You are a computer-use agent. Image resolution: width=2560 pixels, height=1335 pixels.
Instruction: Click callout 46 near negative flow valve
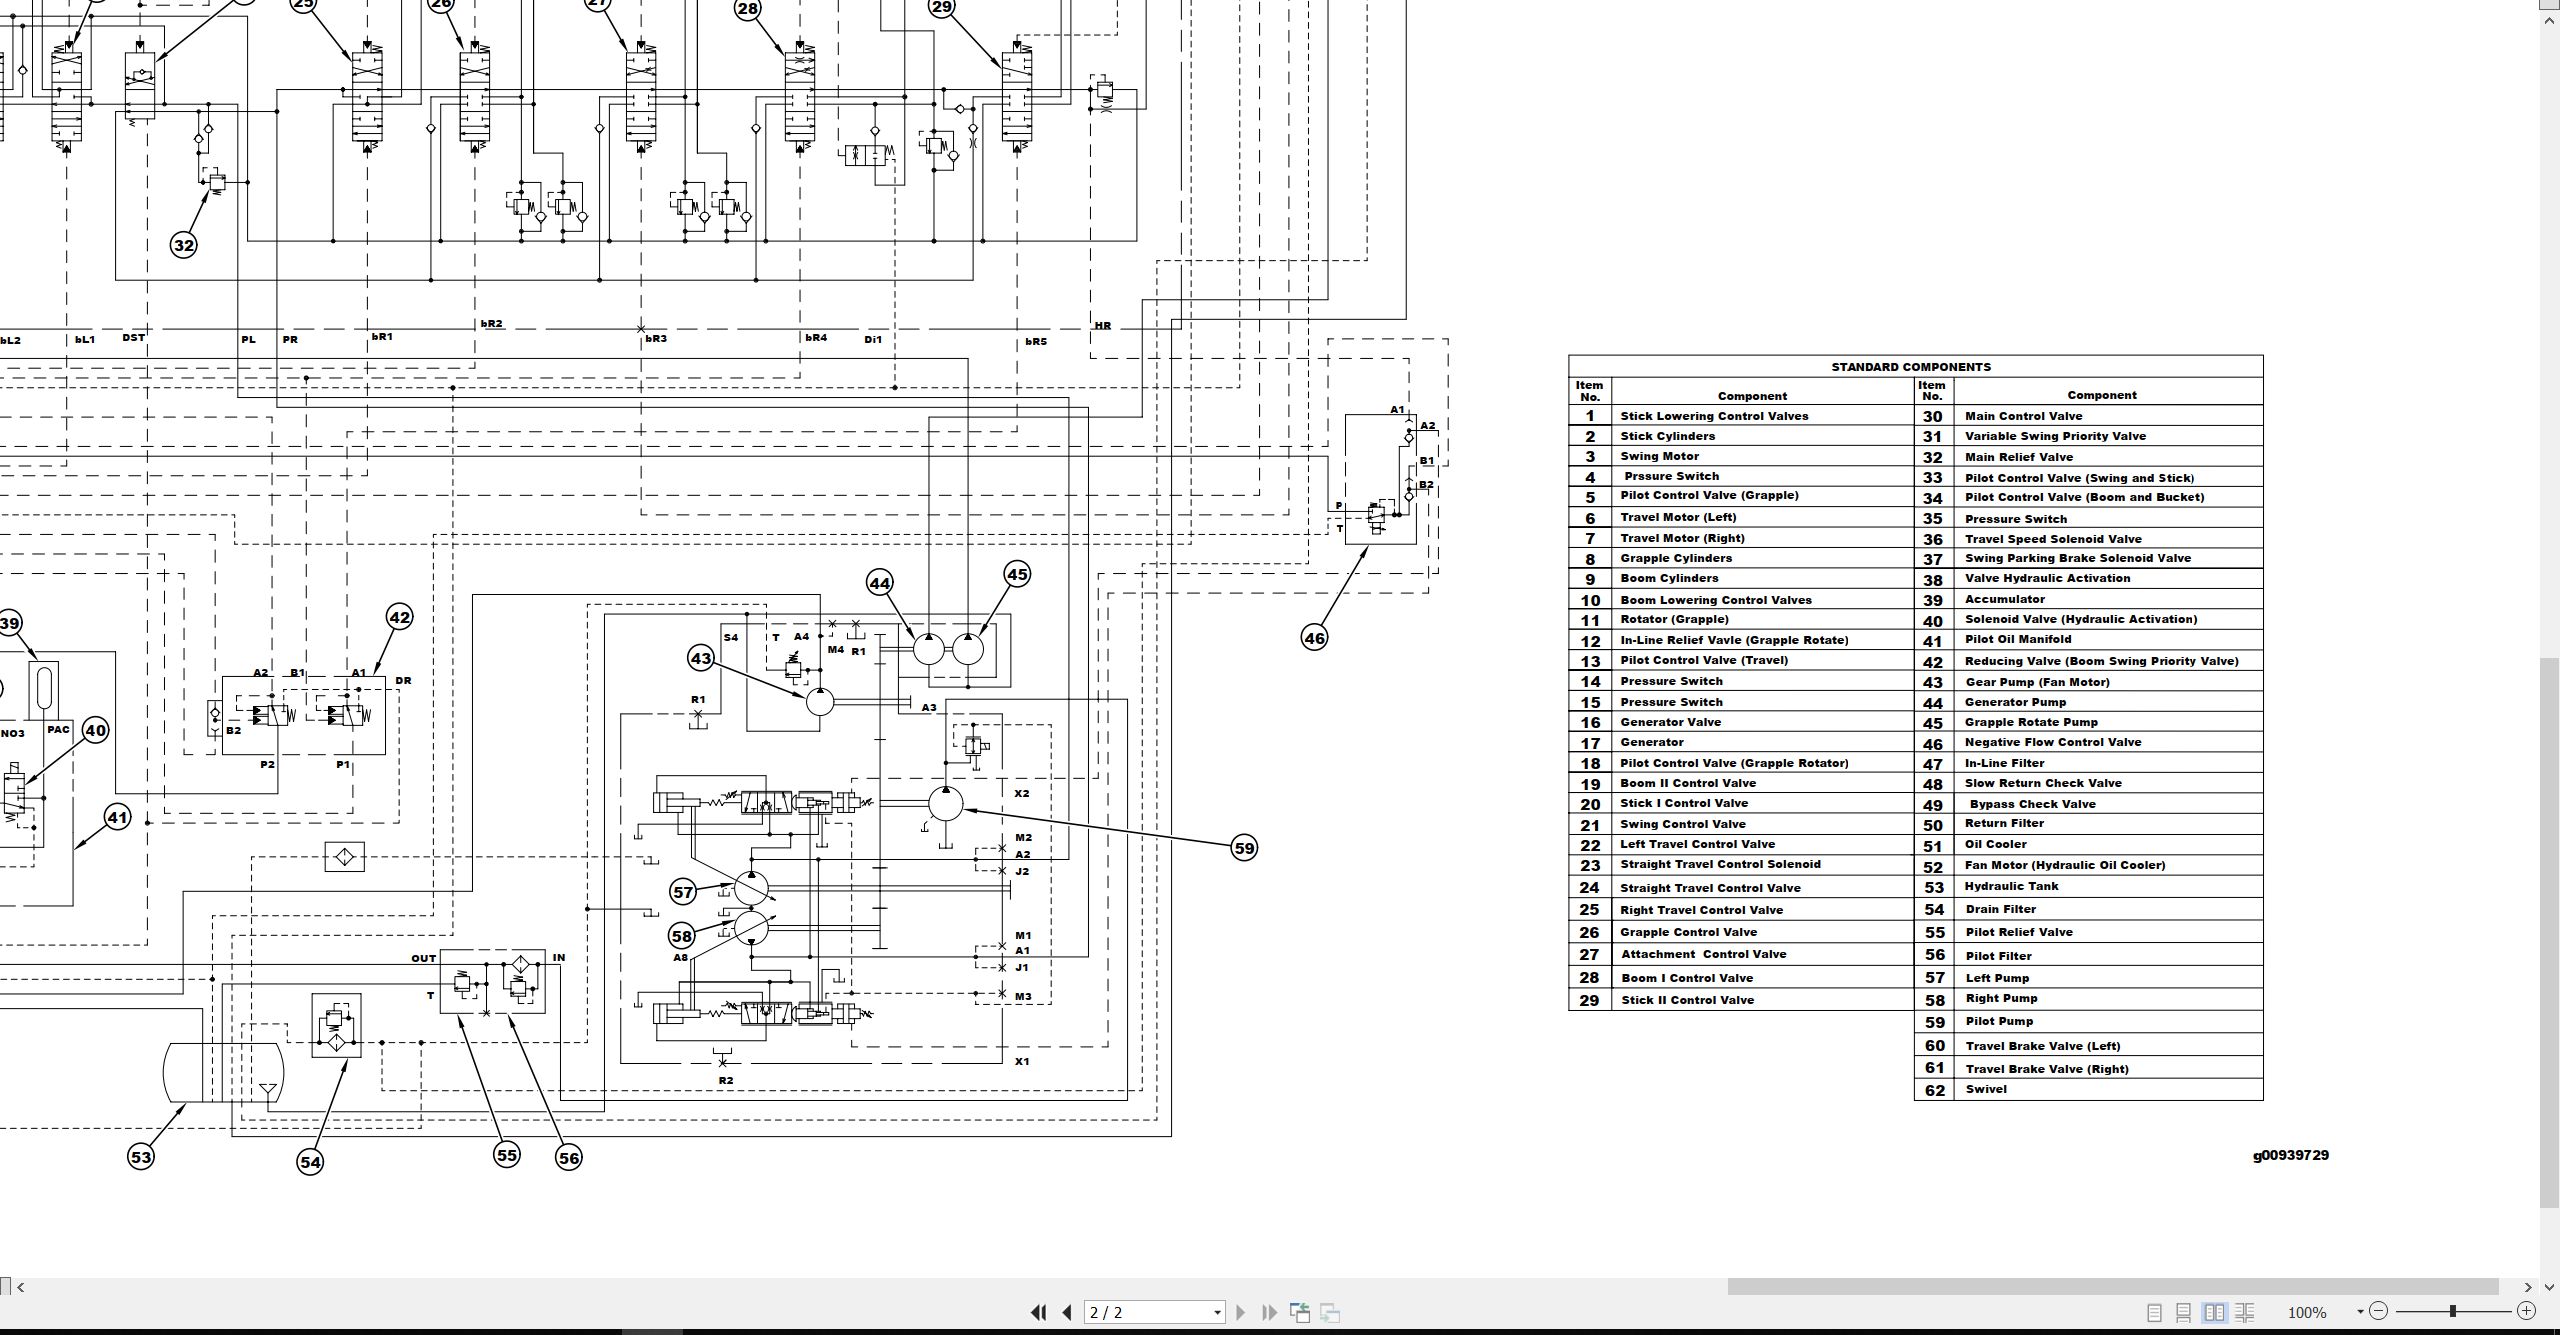[x=1314, y=637]
